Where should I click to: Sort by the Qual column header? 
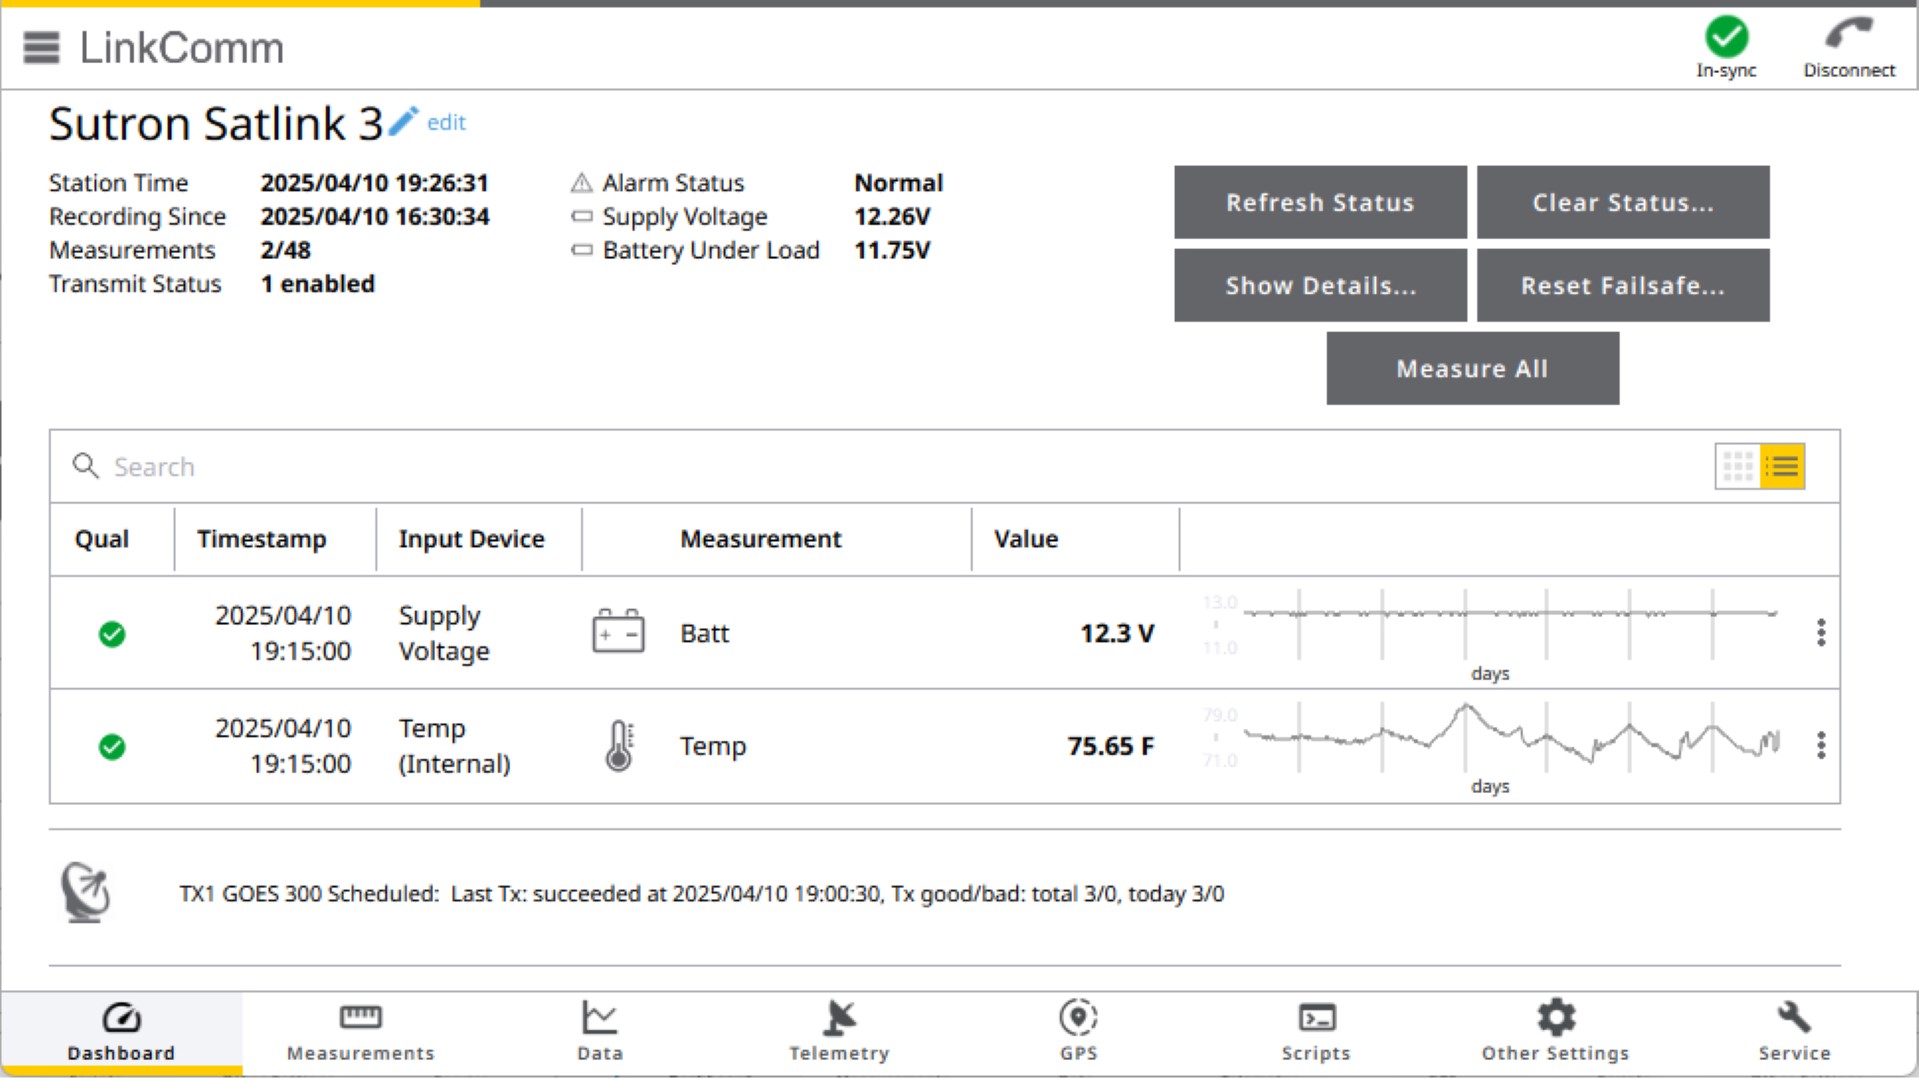(102, 539)
